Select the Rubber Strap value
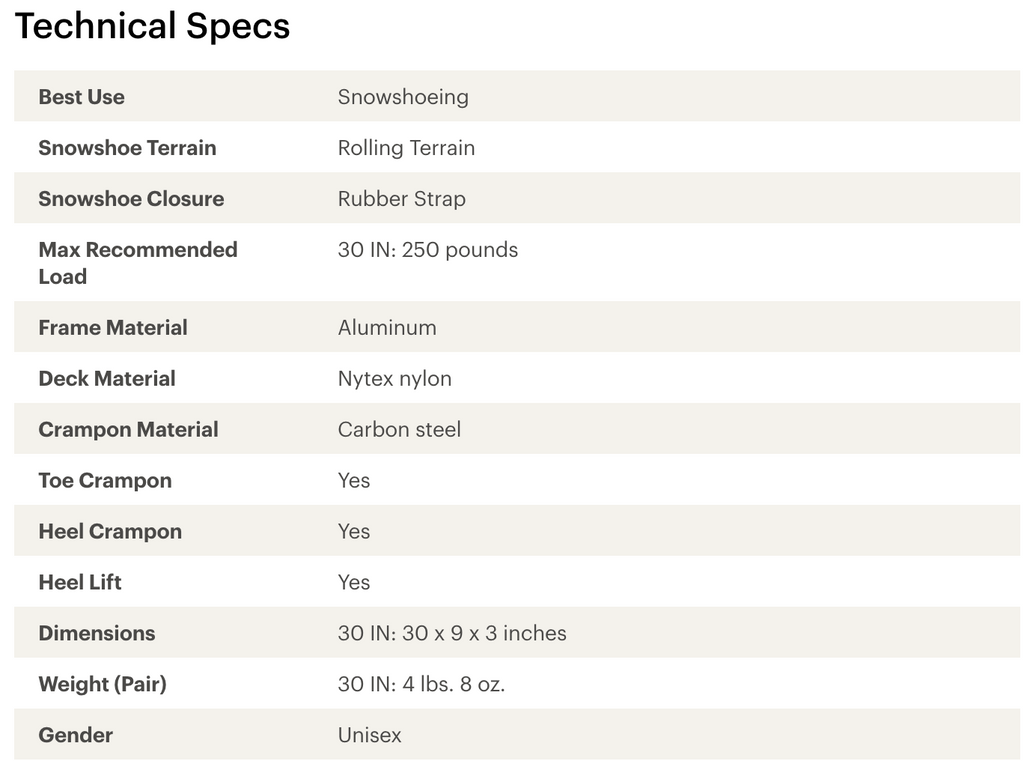This screenshot has width=1024, height=761. click(x=401, y=199)
